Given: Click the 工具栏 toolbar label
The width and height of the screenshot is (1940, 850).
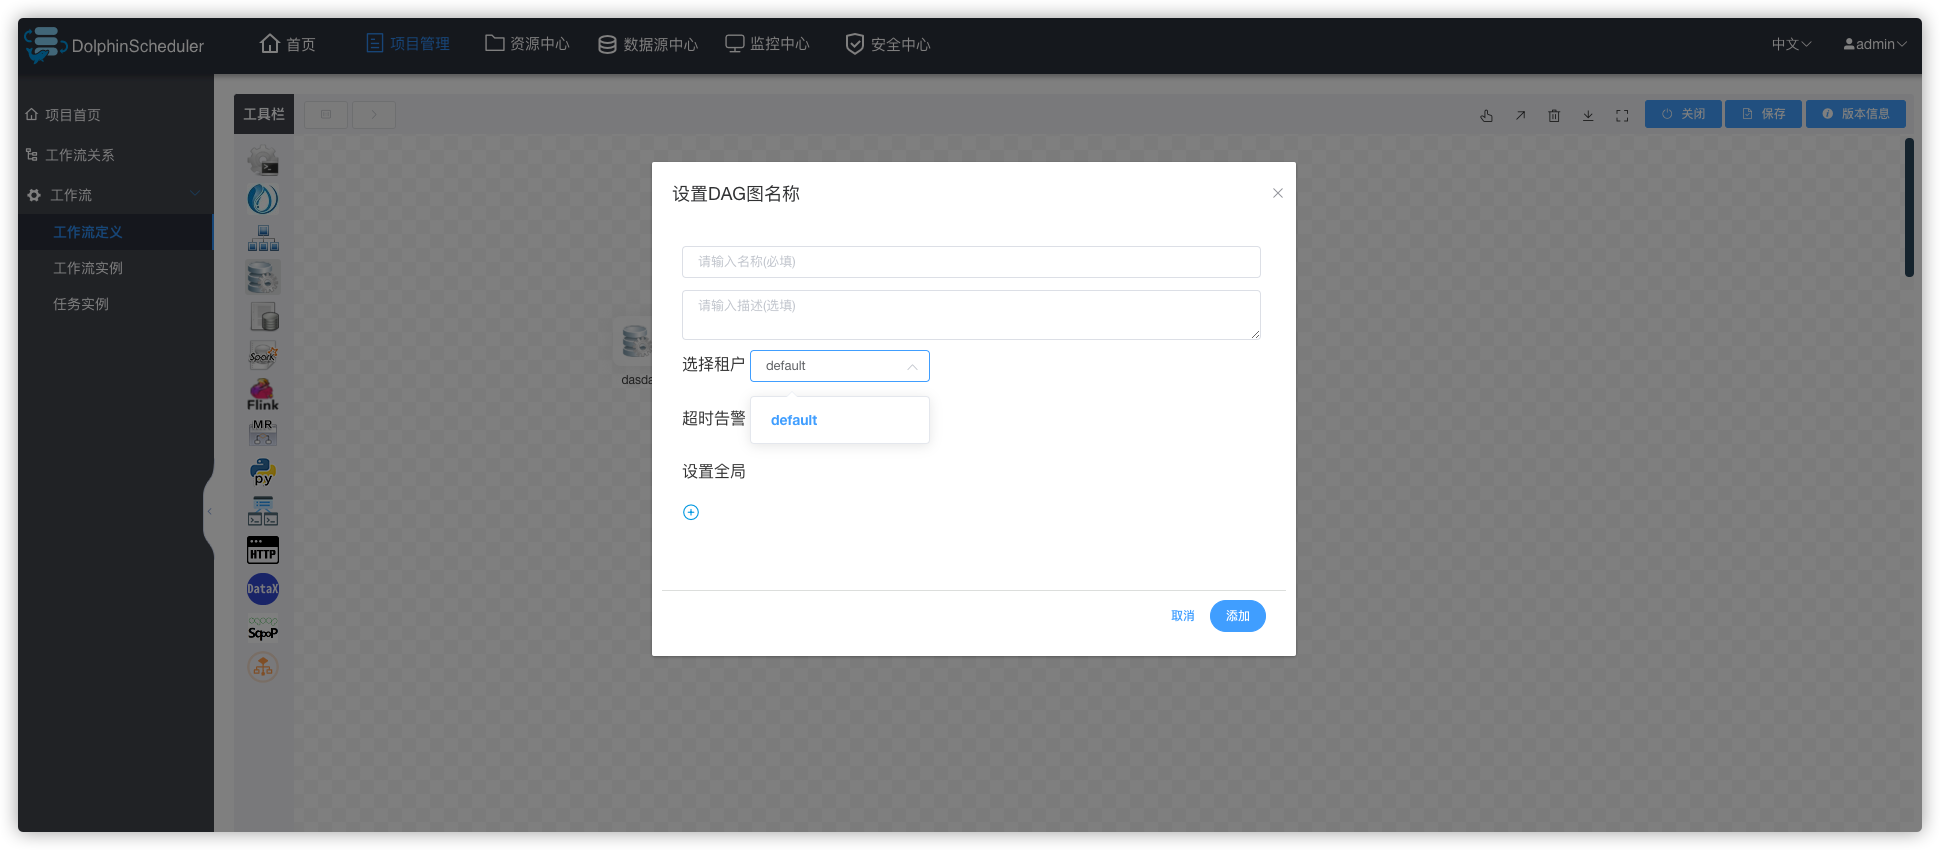Looking at the screenshot, I should (x=264, y=114).
